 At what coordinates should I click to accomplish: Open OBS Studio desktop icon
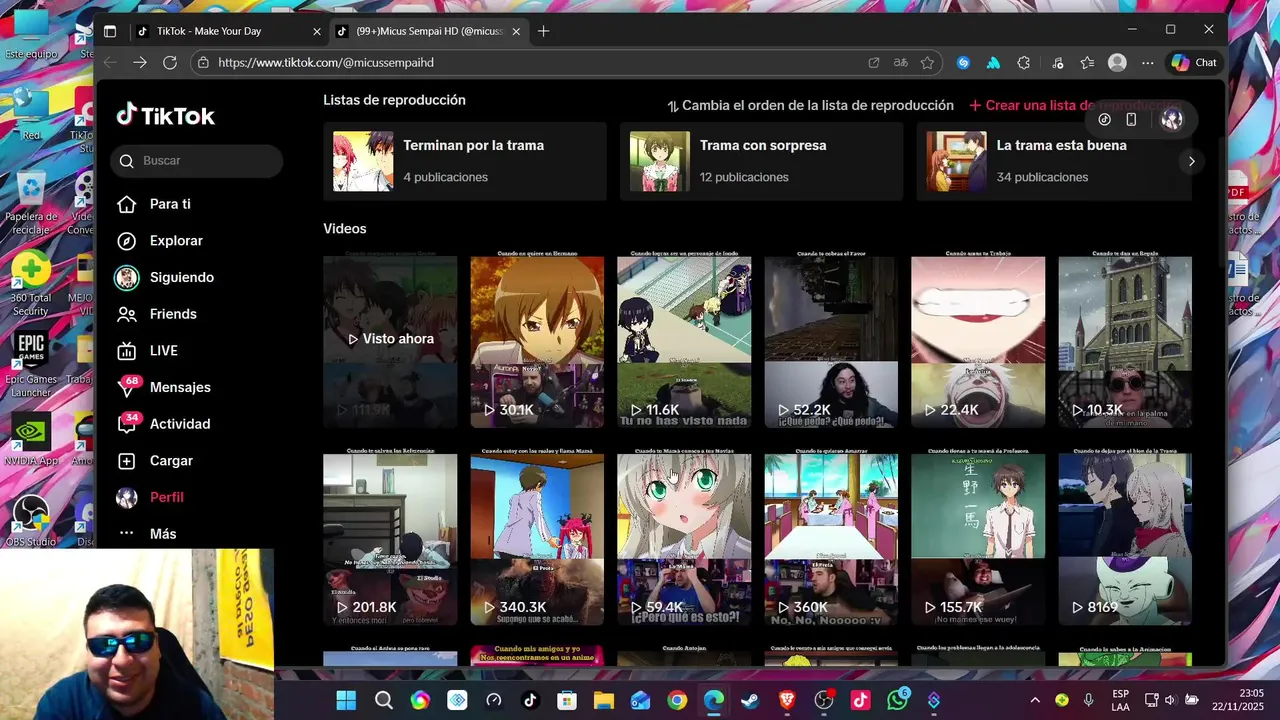(31, 521)
